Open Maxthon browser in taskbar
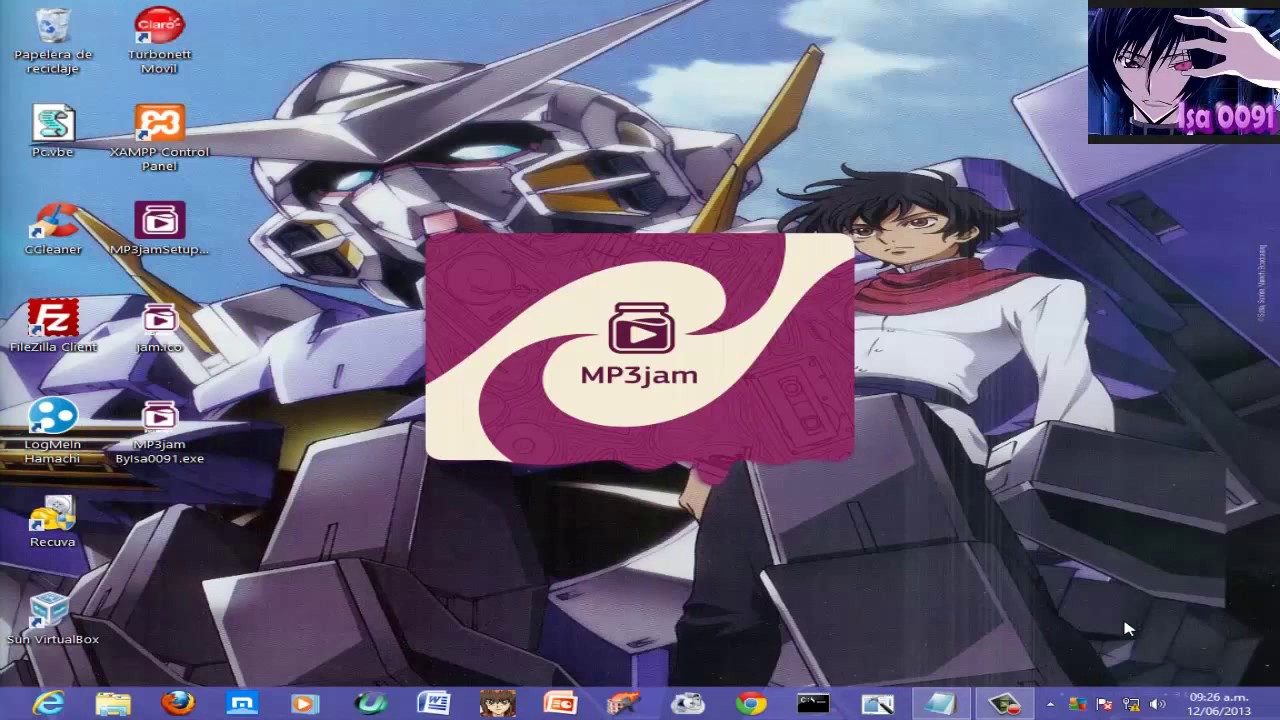 tap(242, 704)
